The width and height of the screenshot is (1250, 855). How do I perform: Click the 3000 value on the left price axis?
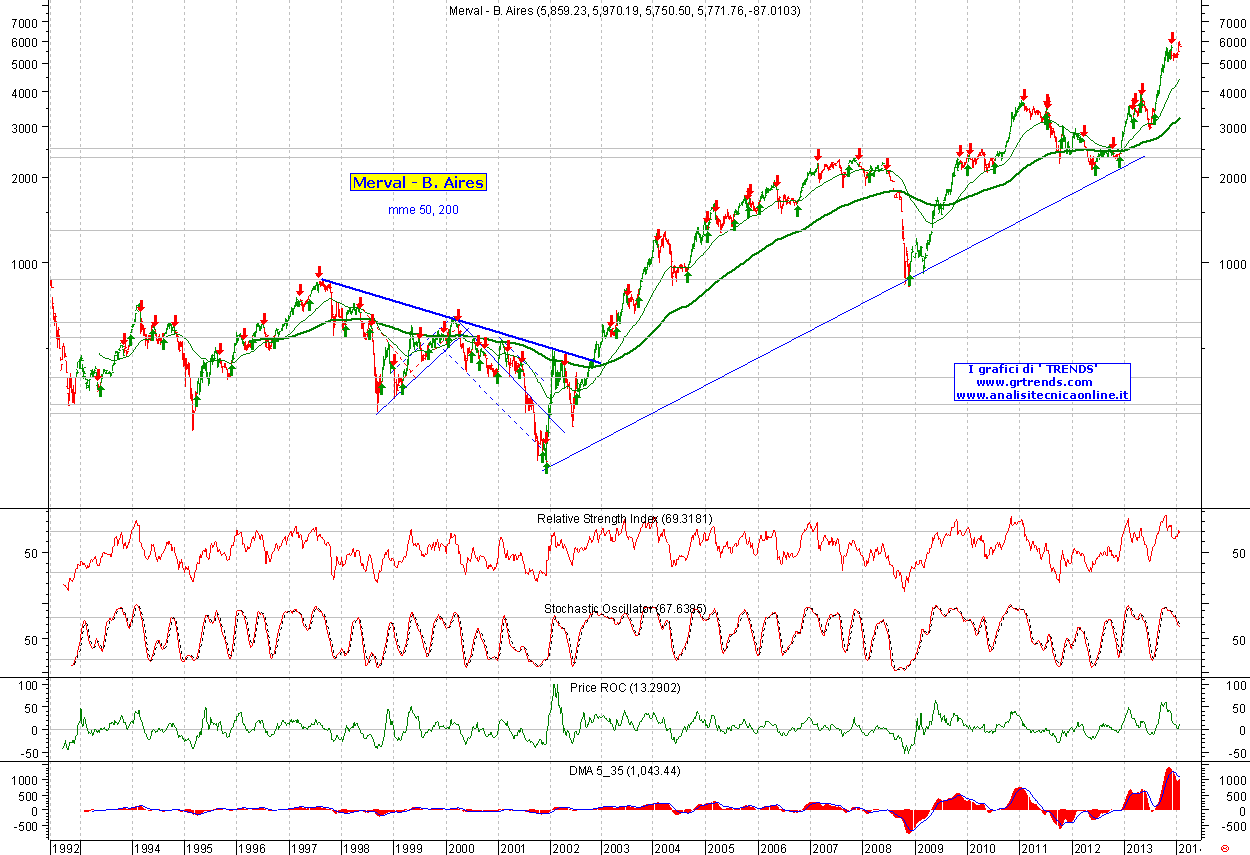pos(27,128)
